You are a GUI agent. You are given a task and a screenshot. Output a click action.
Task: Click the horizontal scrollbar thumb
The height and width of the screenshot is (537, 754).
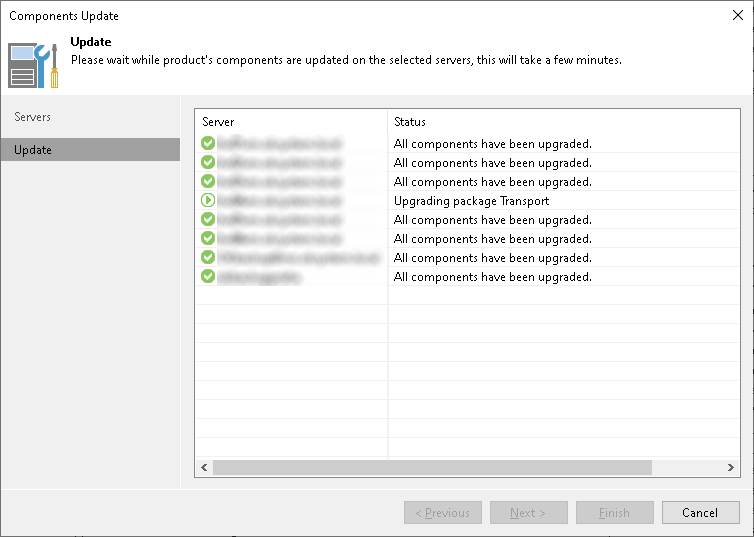pos(432,467)
